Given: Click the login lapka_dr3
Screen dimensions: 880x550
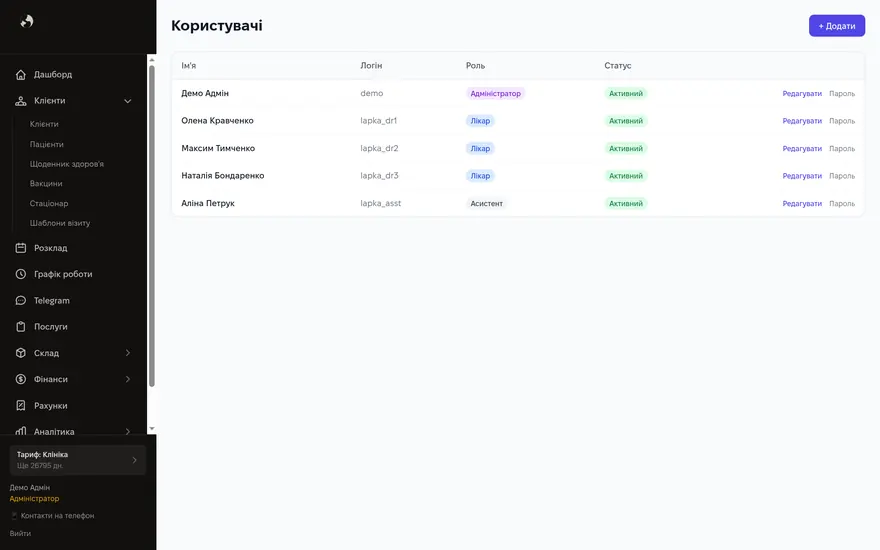Looking at the screenshot, I should (379, 176).
